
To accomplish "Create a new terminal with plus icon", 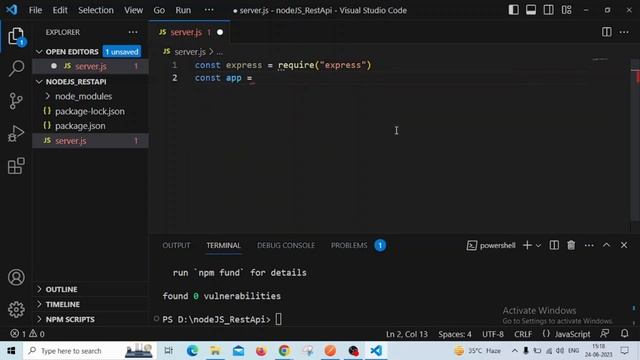I will 527,245.
